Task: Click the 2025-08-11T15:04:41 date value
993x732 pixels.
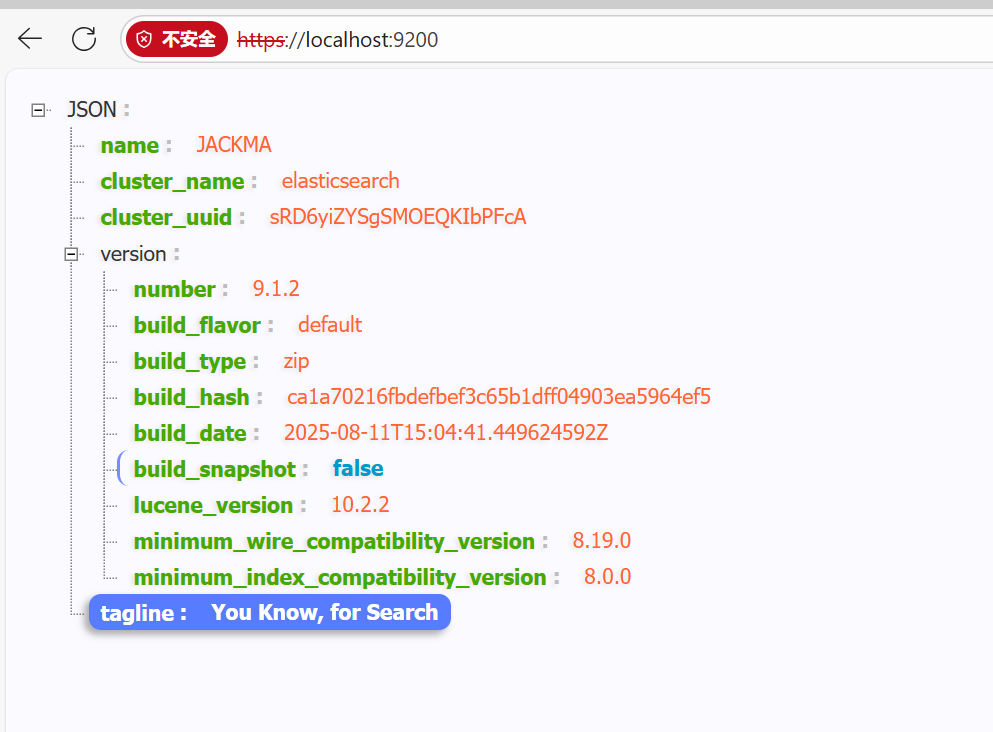Action: [446, 433]
